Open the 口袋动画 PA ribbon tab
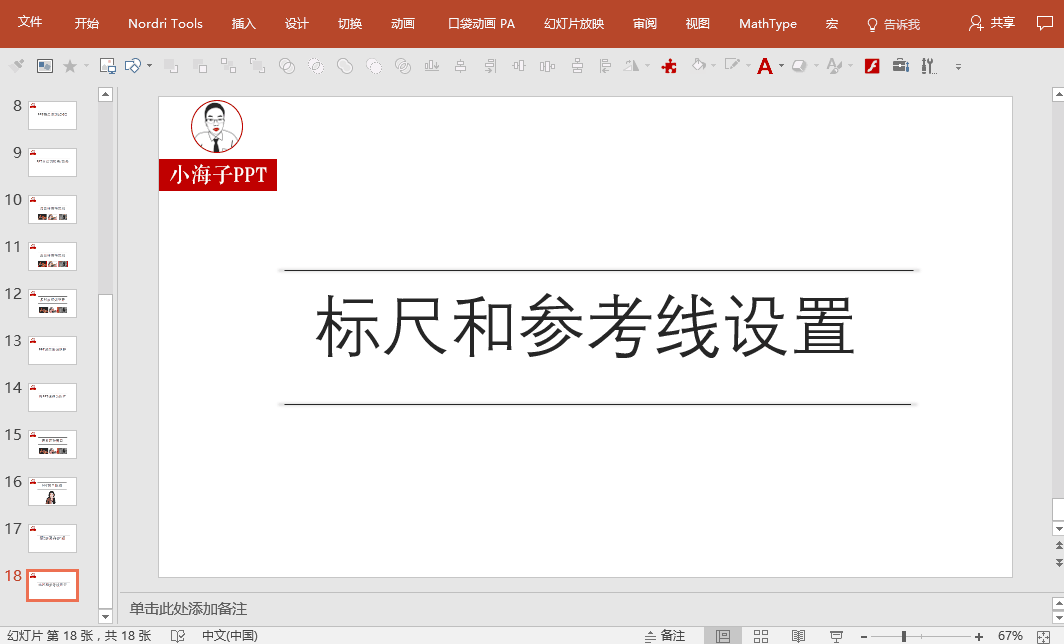This screenshot has width=1064, height=644. [482, 23]
